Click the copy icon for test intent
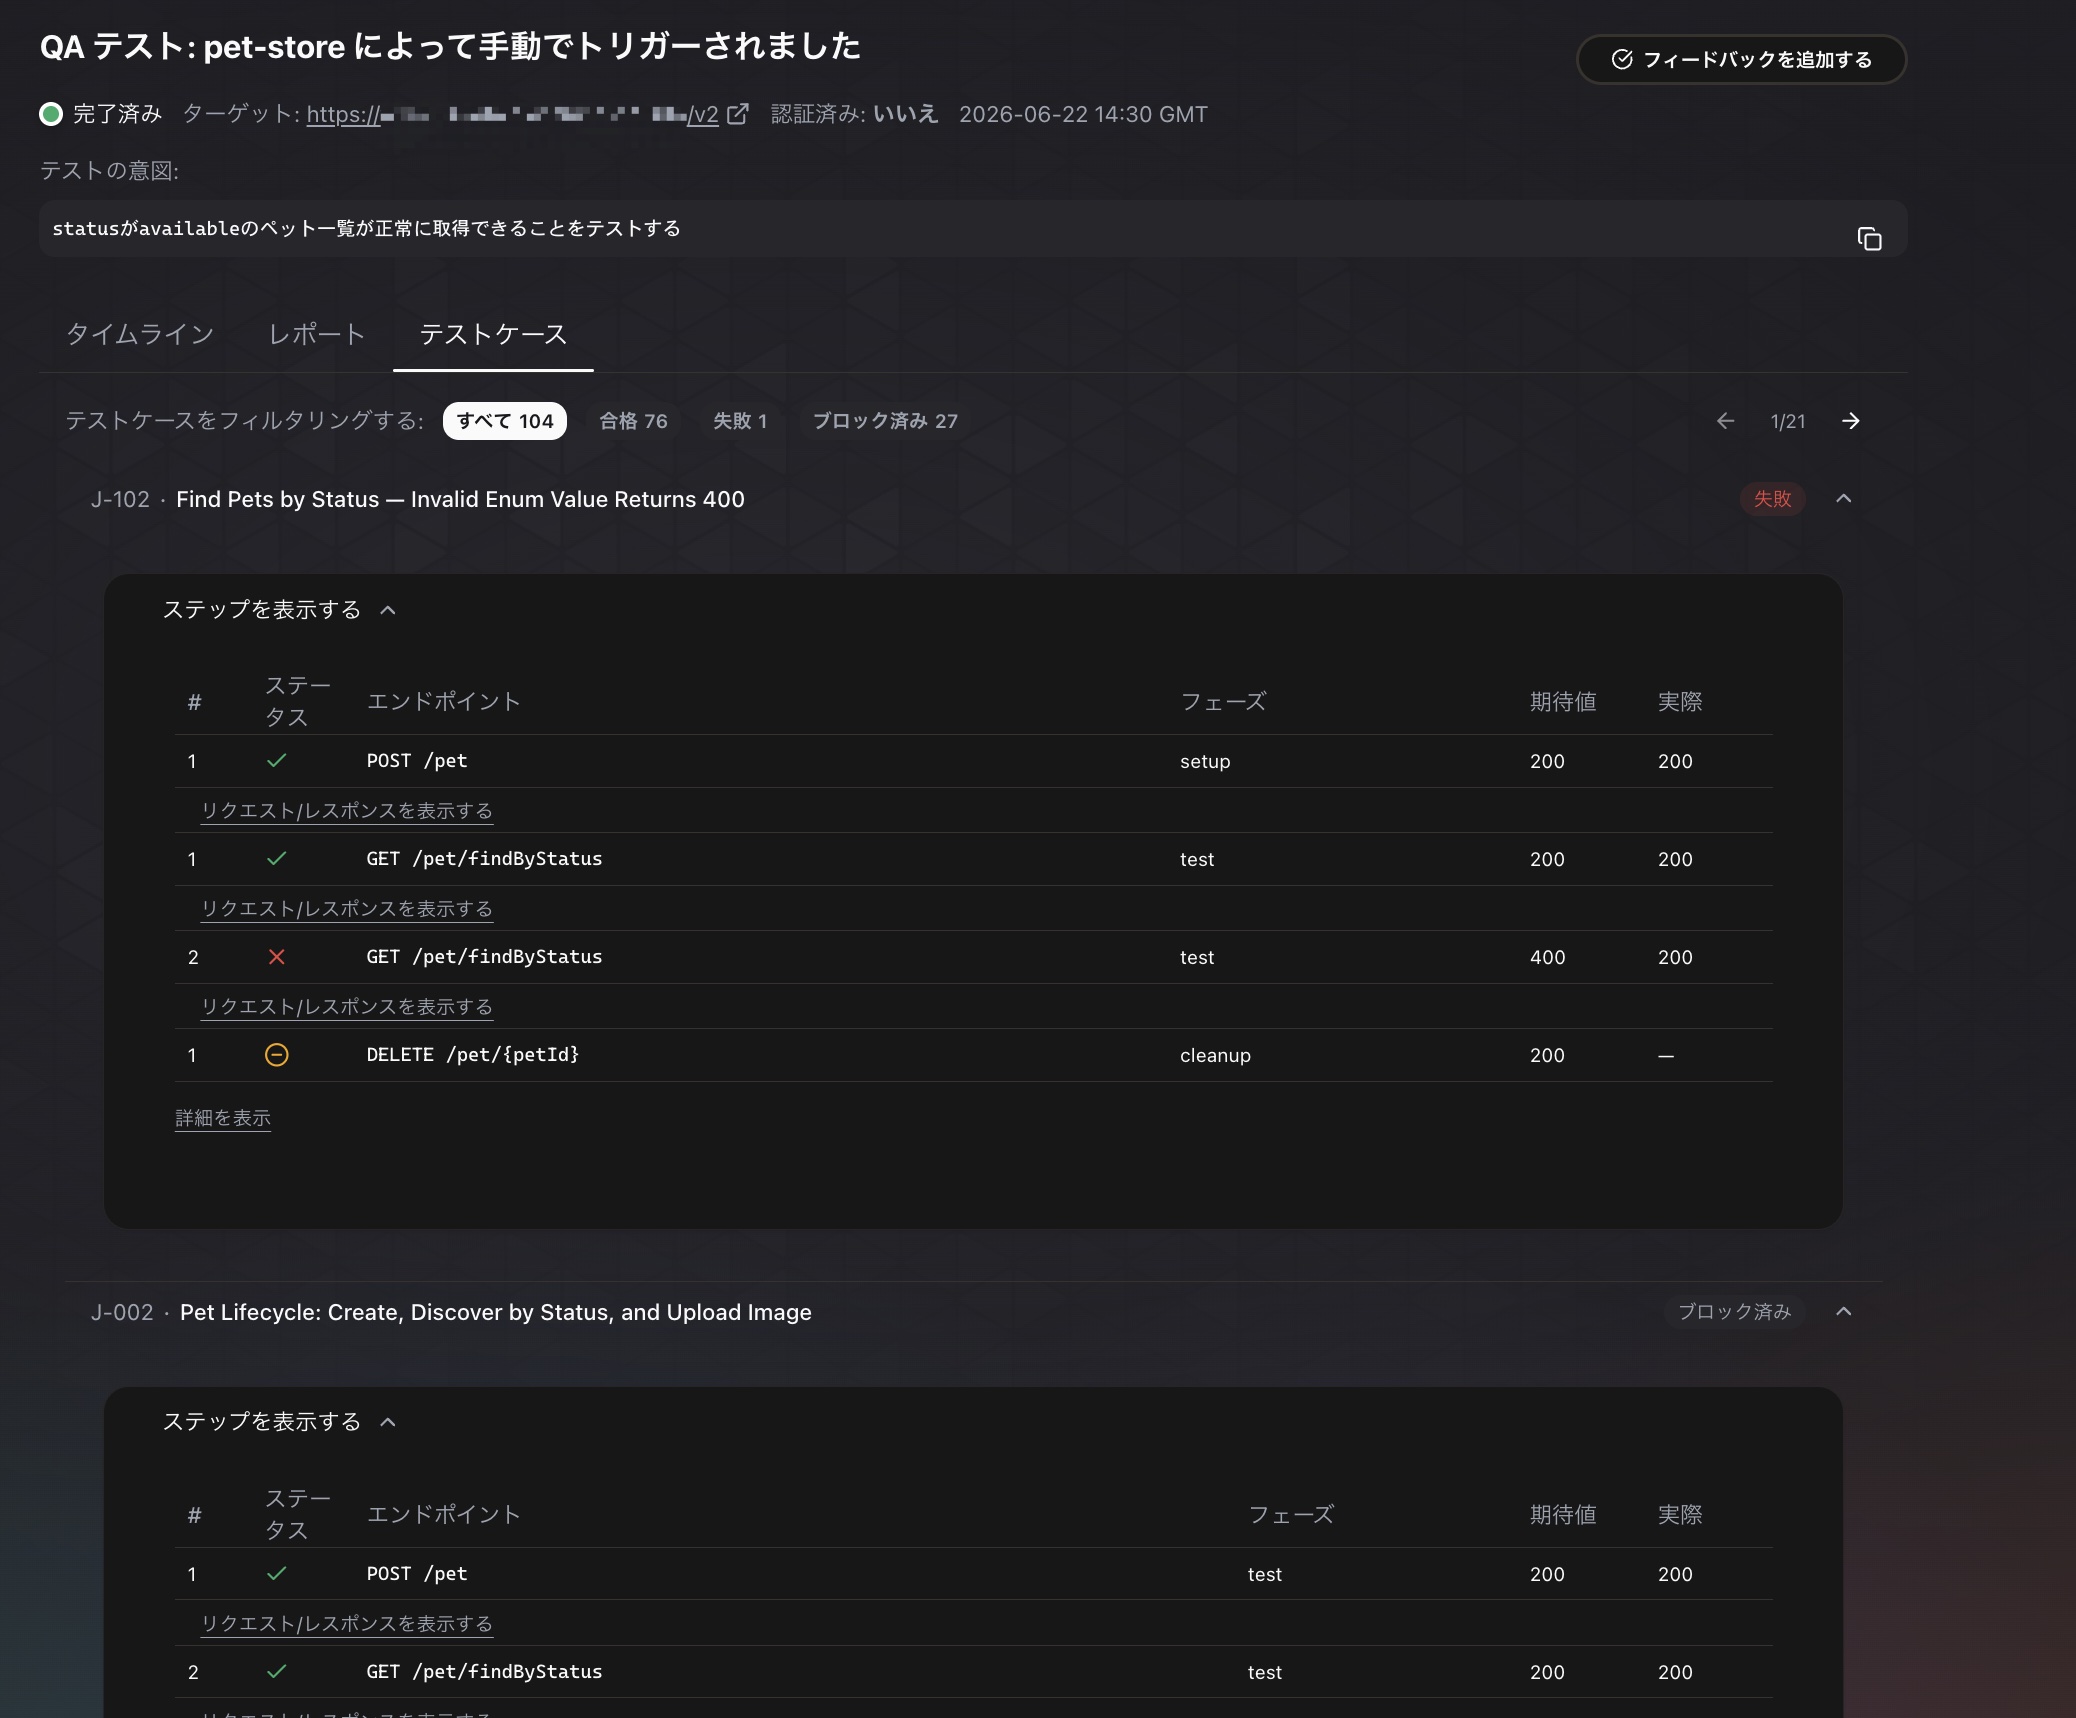Screen dimensions: 2076x1718 tap(1869, 239)
